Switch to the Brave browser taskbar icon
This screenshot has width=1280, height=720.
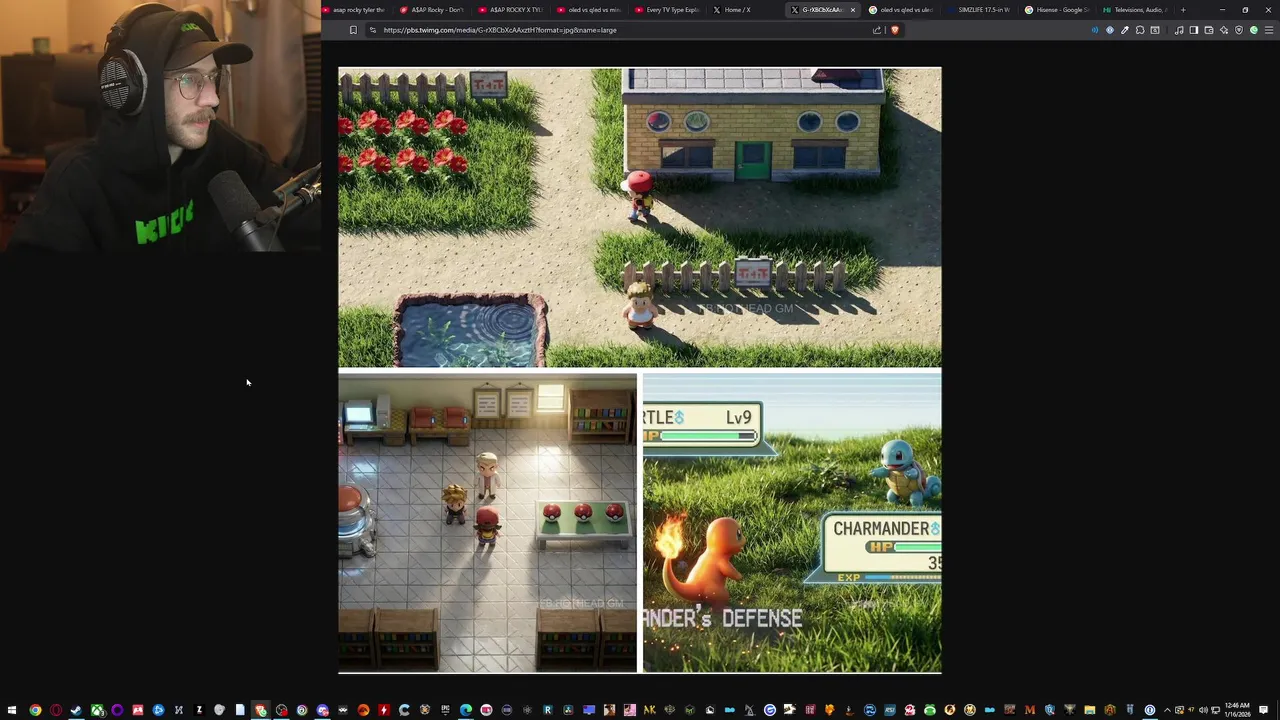click(x=260, y=710)
